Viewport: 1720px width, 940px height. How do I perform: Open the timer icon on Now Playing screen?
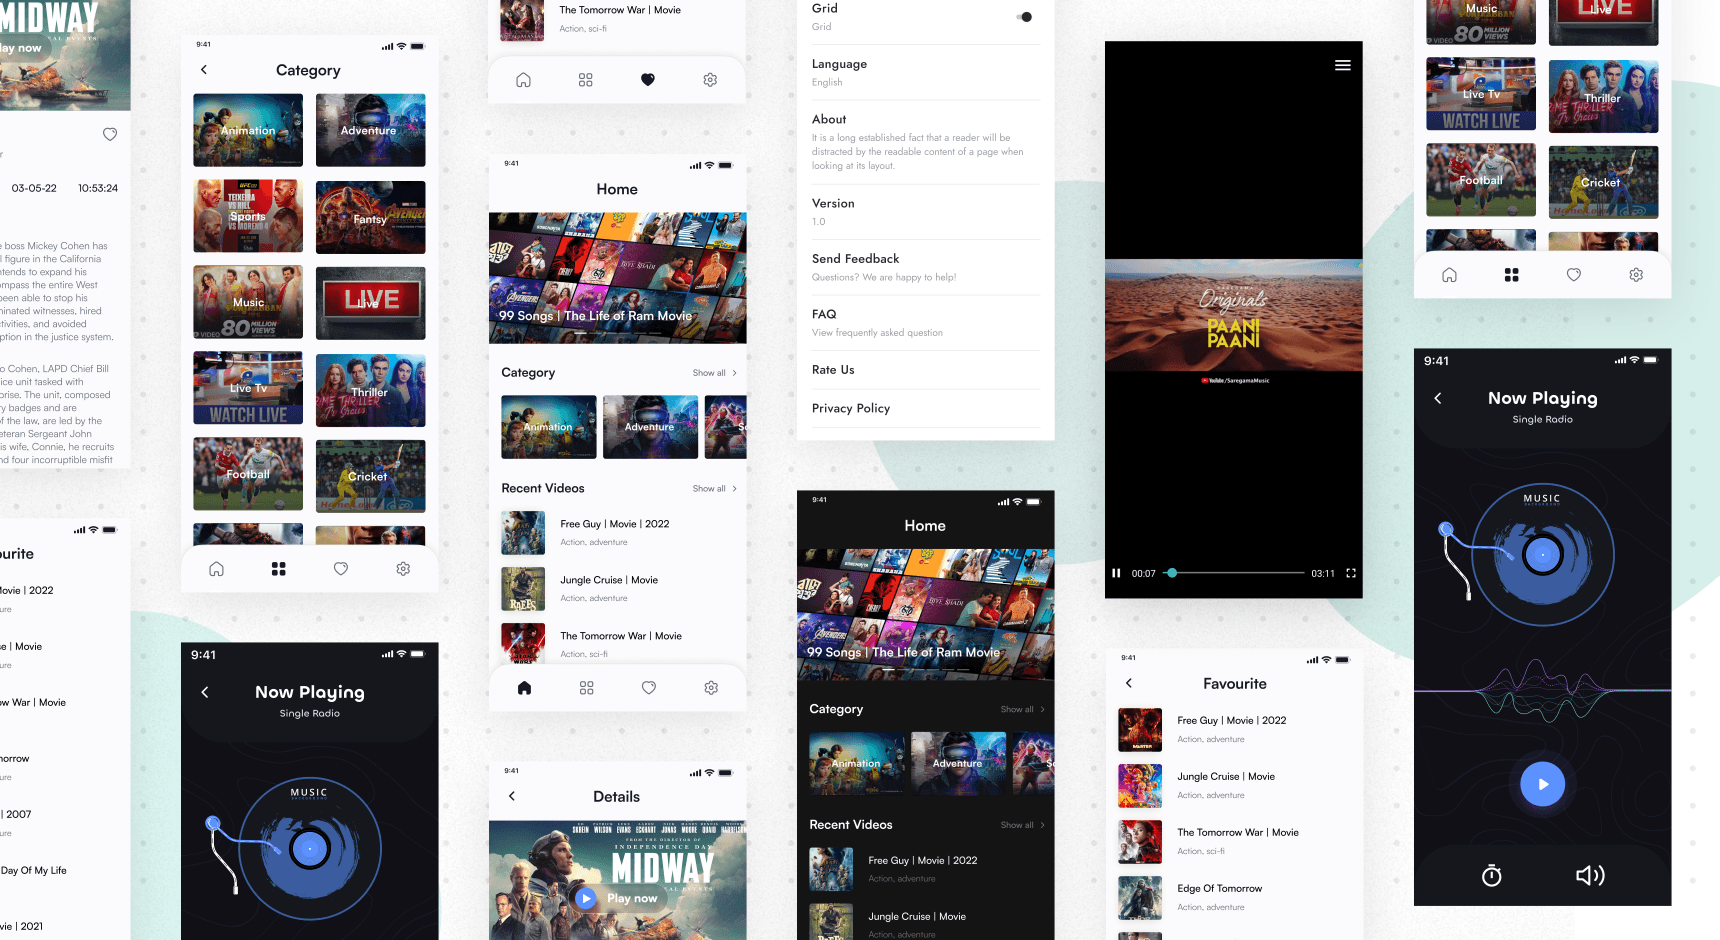pyautogui.click(x=1491, y=876)
